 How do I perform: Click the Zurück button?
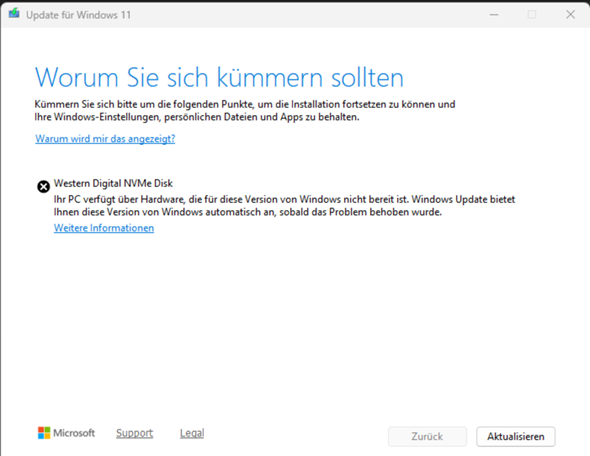[x=427, y=436]
